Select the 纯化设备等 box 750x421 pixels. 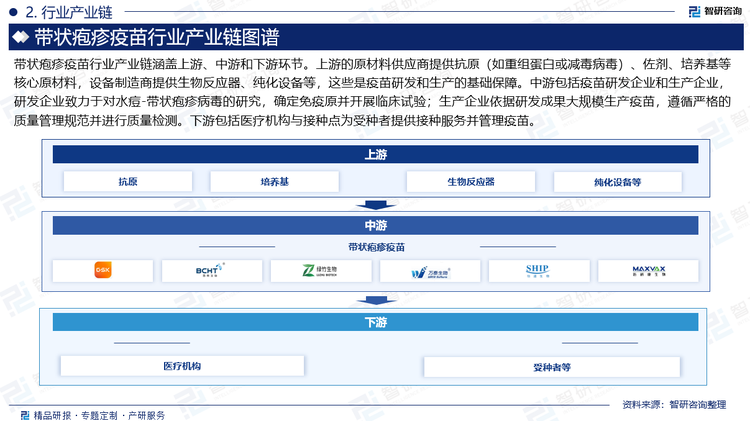(618, 182)
